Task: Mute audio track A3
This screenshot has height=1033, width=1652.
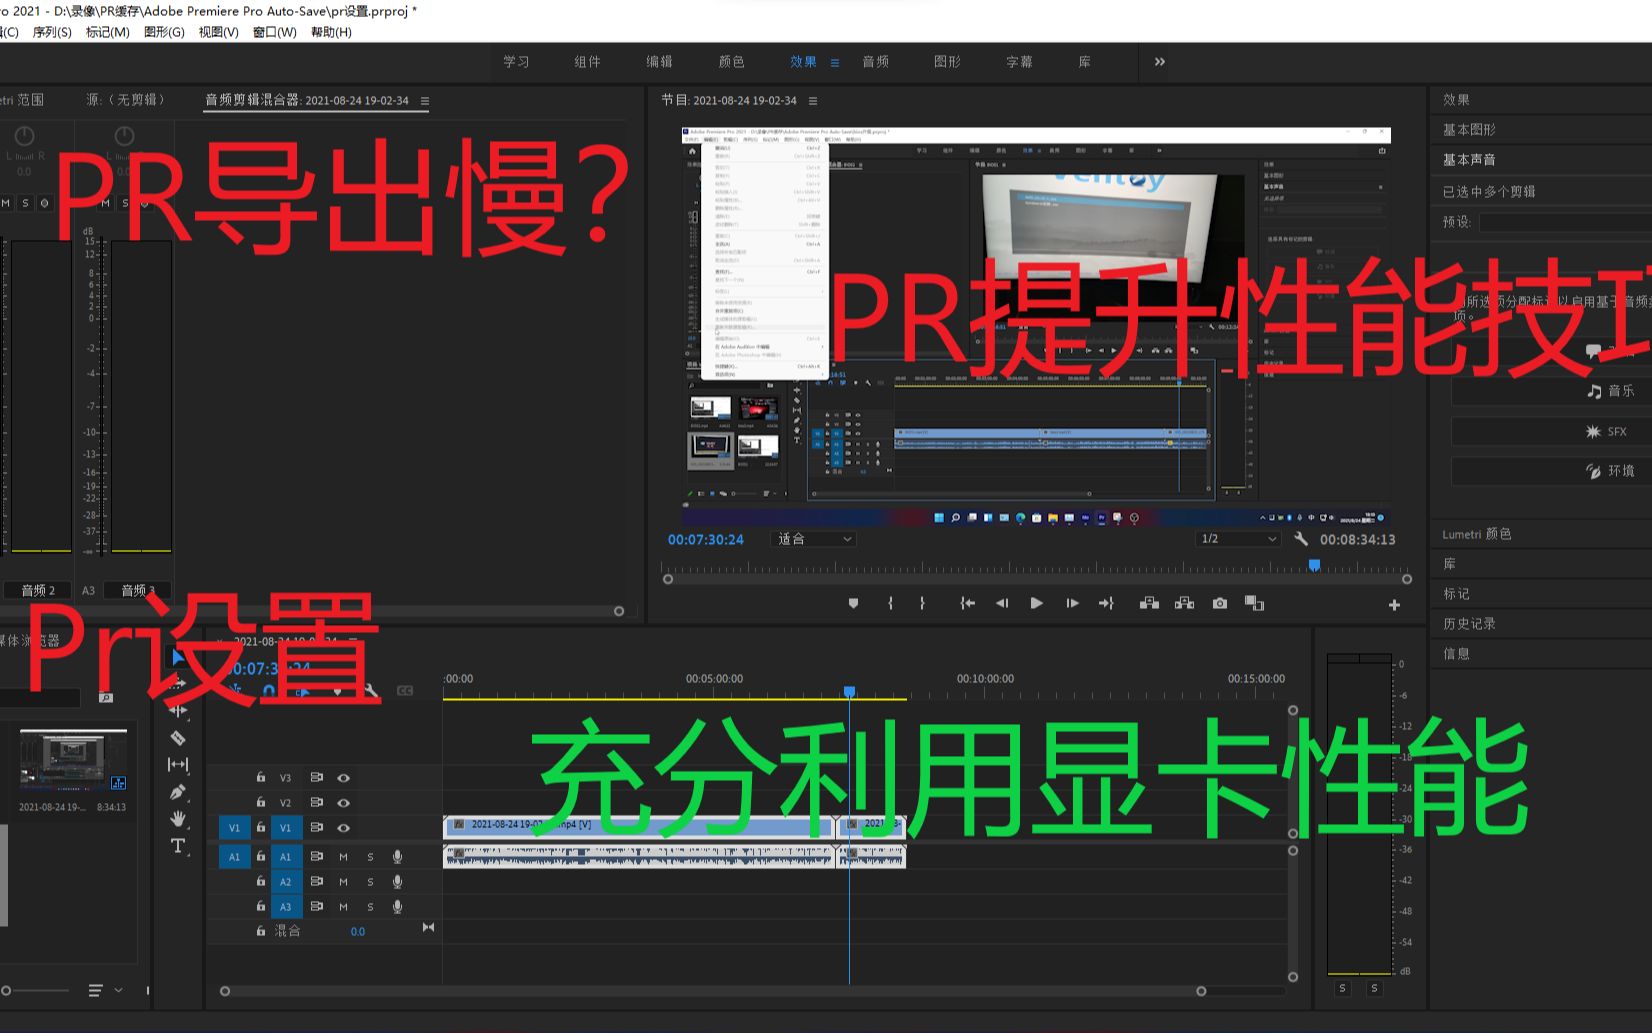Action: pos(343,907)
